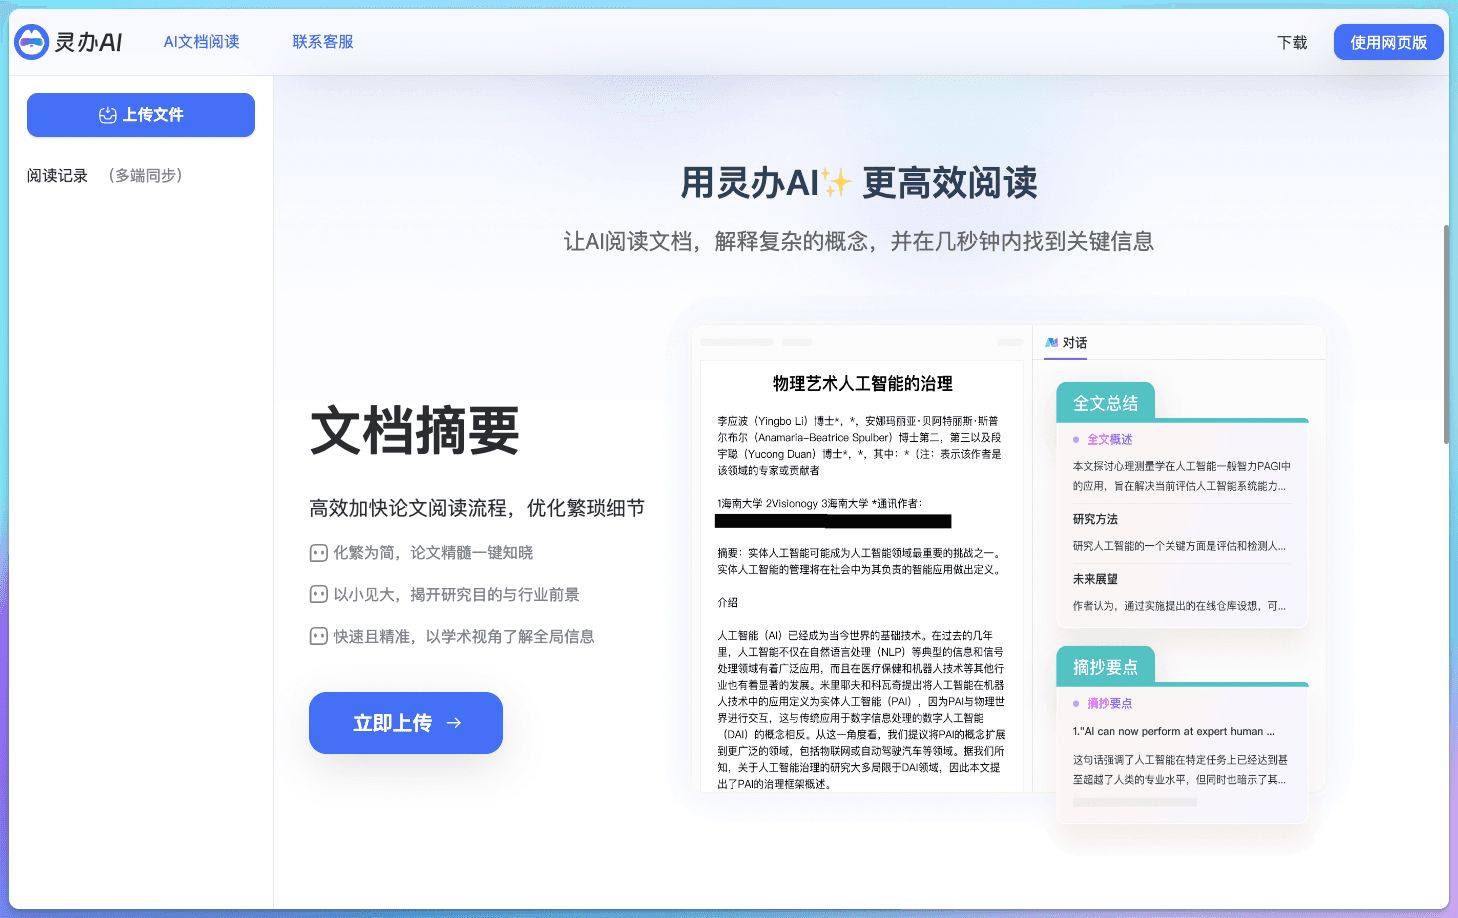Click the 文档摘要 heading
The width and height of the screenshot is (1458, 918).
(414, 431)
